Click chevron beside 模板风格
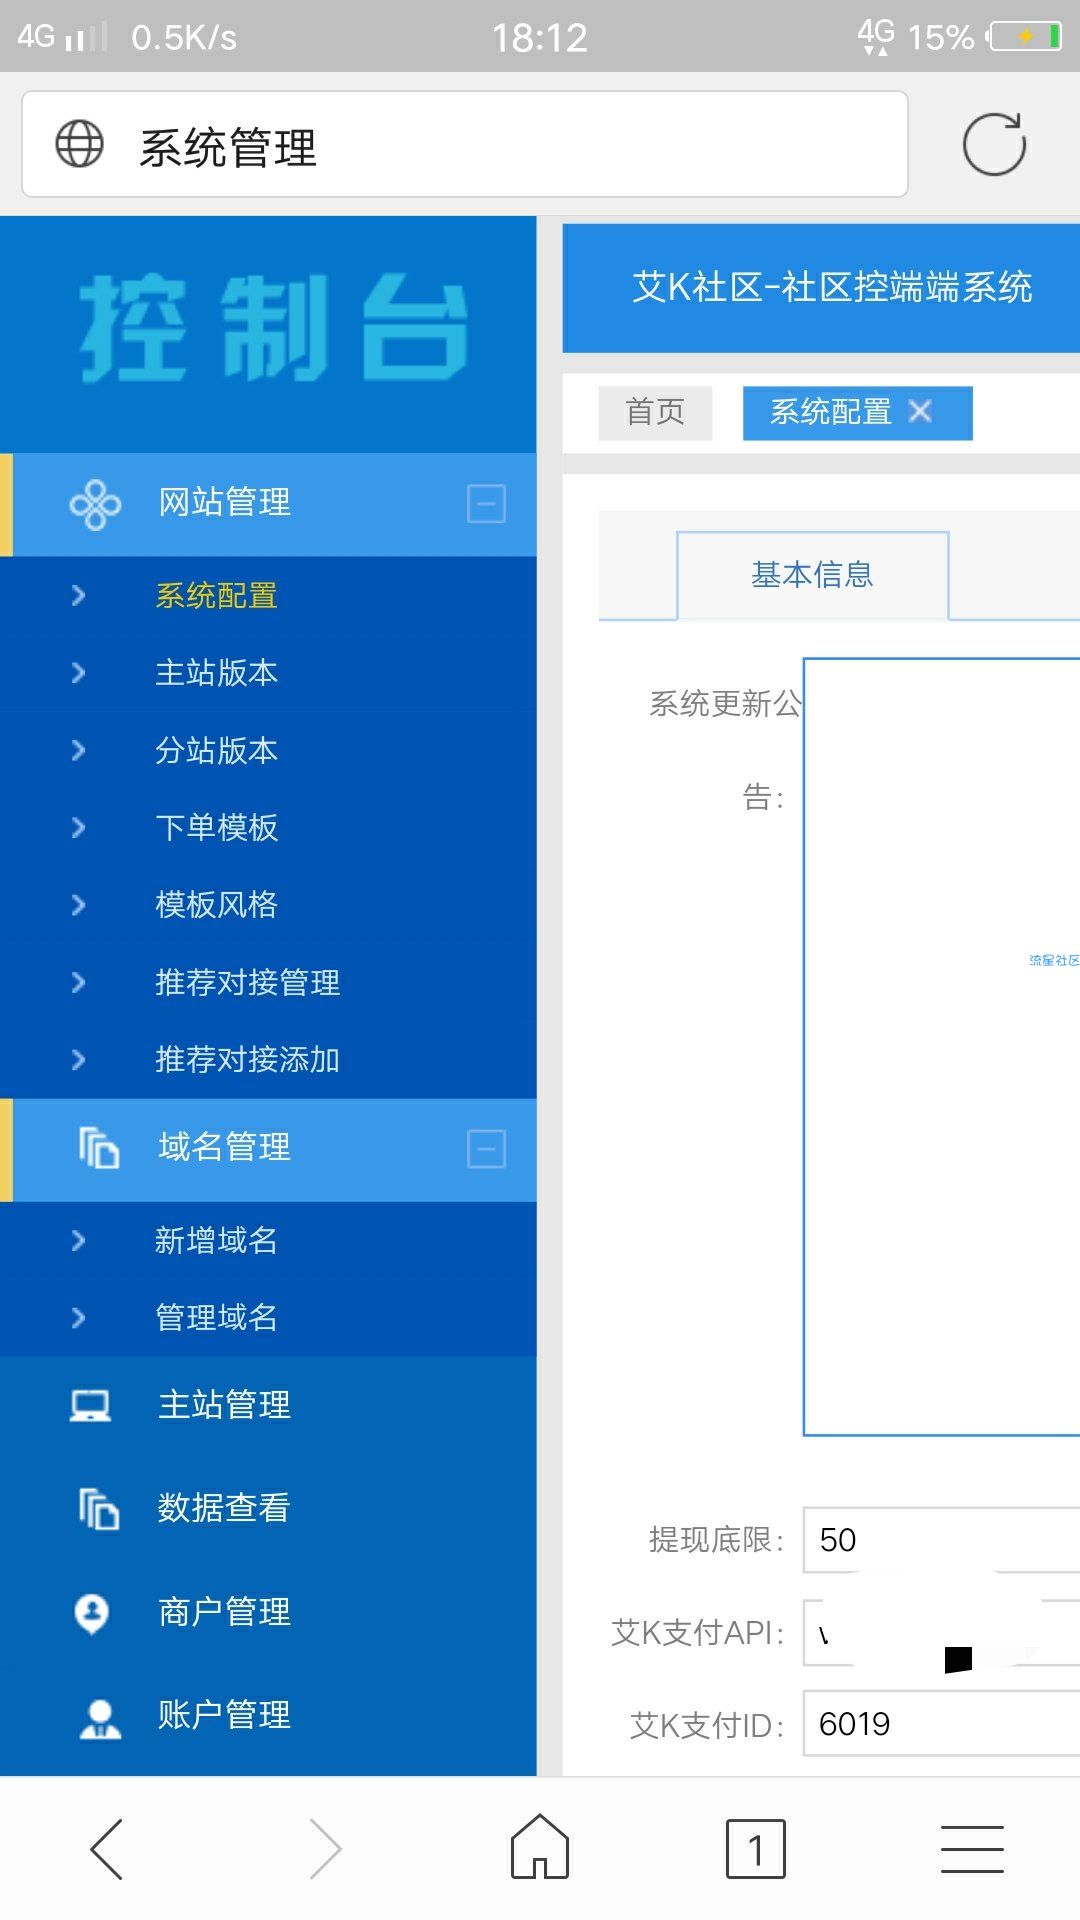 tap(79, 905)
